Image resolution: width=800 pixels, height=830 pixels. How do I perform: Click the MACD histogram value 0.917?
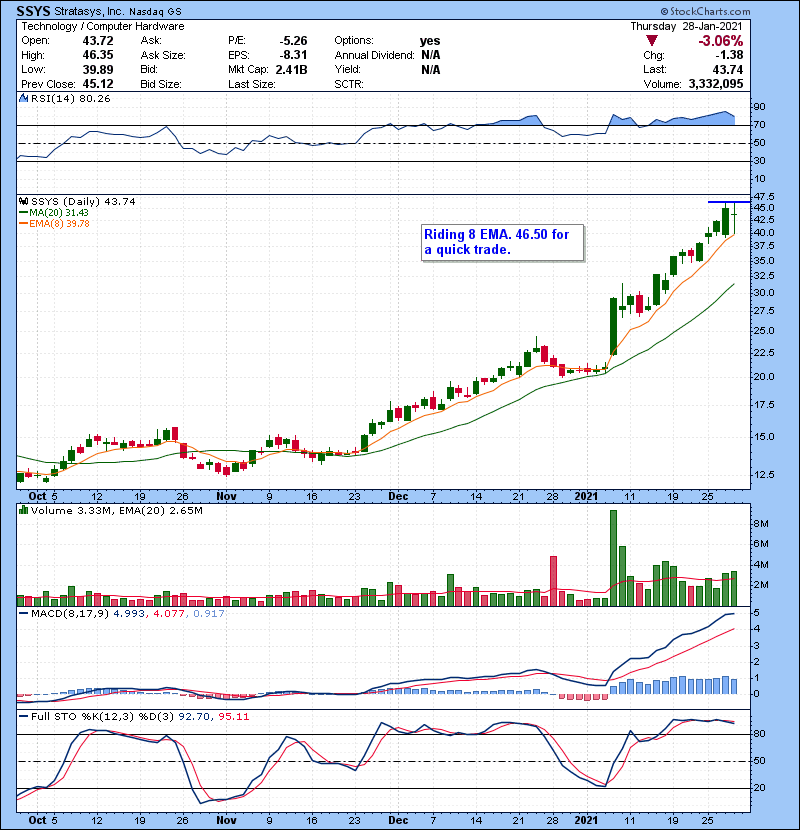tap(209, 614)
